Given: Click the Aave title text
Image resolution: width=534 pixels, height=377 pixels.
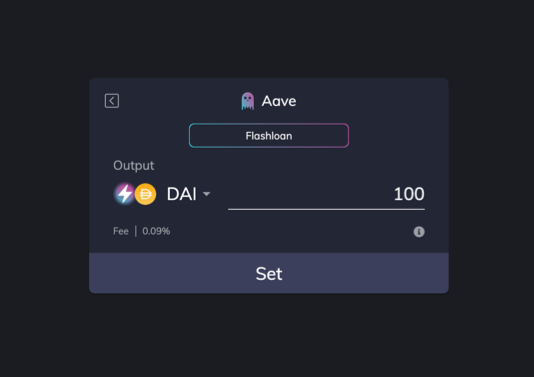Looking at the screenshot, I should [279, 101].
